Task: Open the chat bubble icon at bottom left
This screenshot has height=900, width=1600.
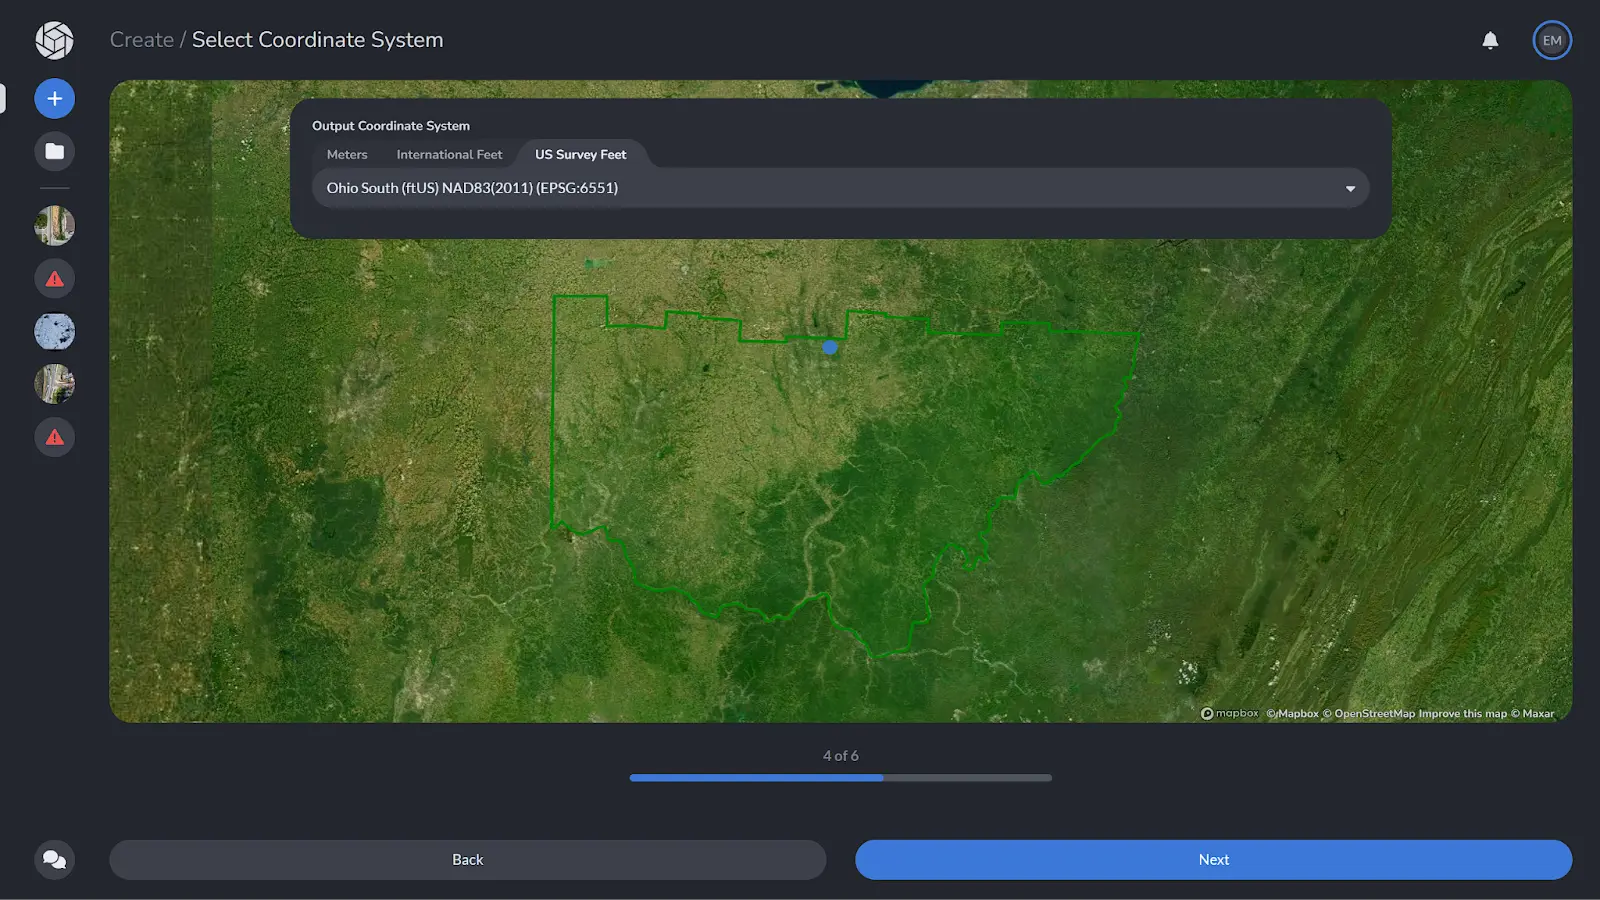Action: tap(55, 859)
